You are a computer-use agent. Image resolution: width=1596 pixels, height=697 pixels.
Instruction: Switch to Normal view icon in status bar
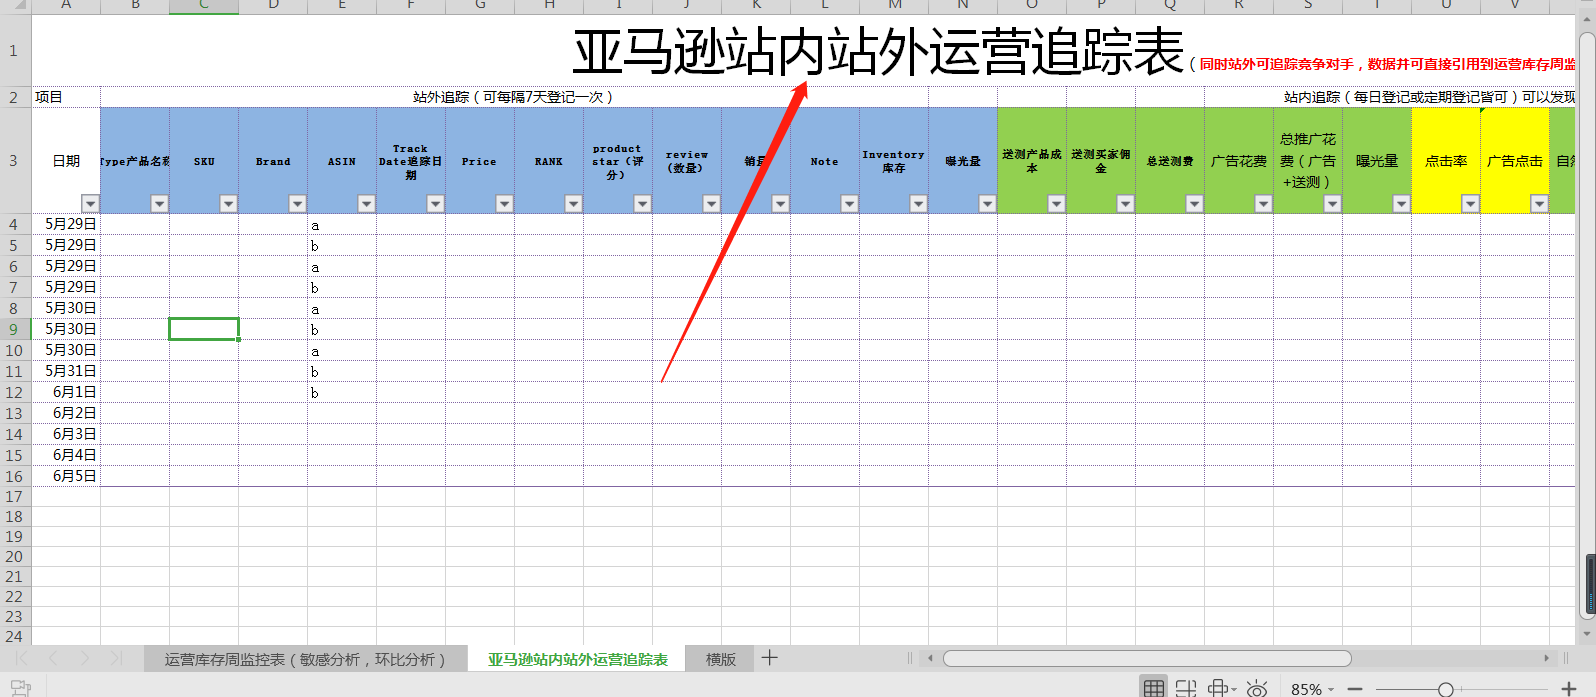[1154, 688]
